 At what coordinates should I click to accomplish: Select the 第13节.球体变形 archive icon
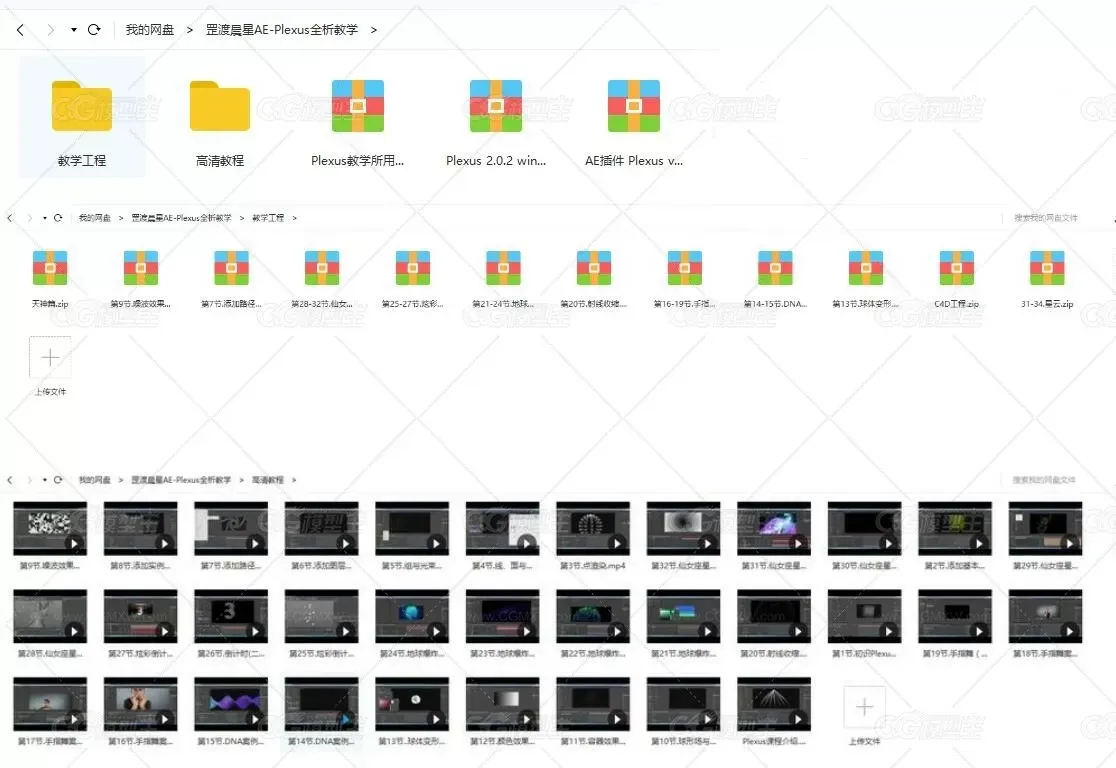[865, 268]
